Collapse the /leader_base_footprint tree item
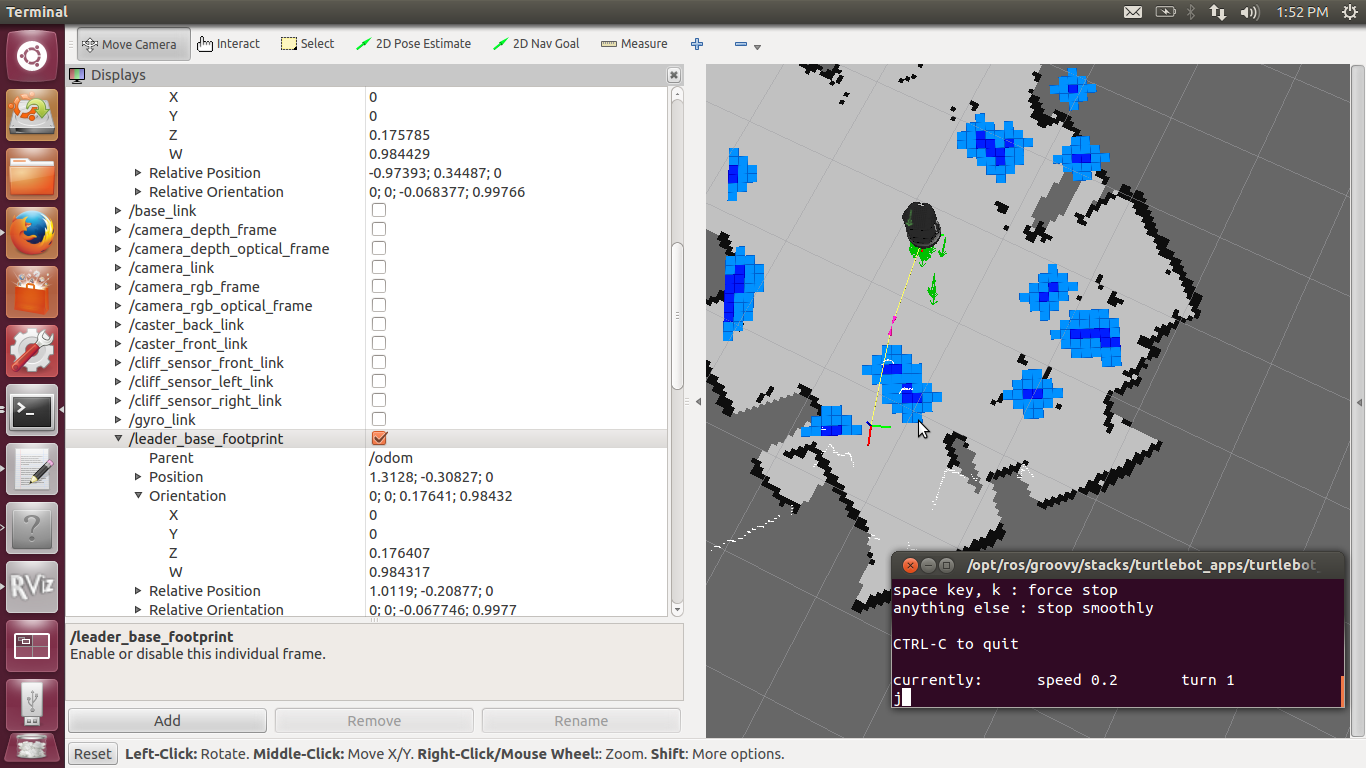Screen dimensions: 1366x768 [119, 439]
